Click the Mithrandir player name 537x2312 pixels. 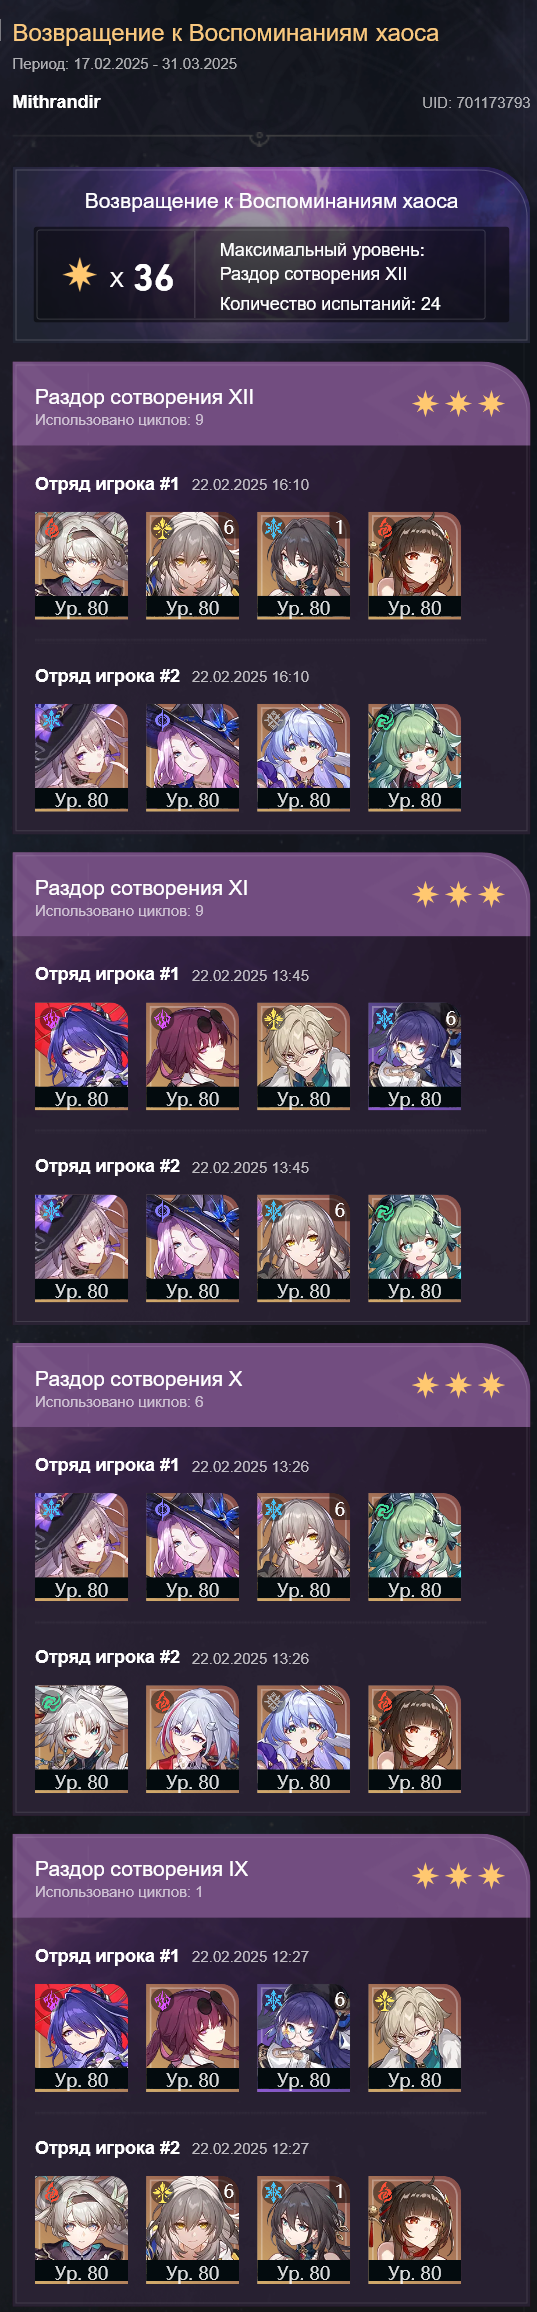[56, 102]
